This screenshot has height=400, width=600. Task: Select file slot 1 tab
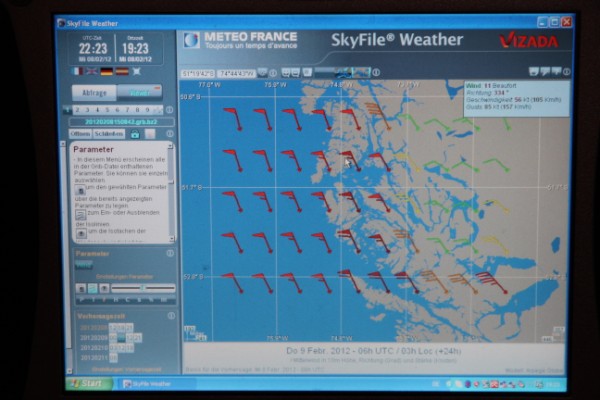coord(67,110)
